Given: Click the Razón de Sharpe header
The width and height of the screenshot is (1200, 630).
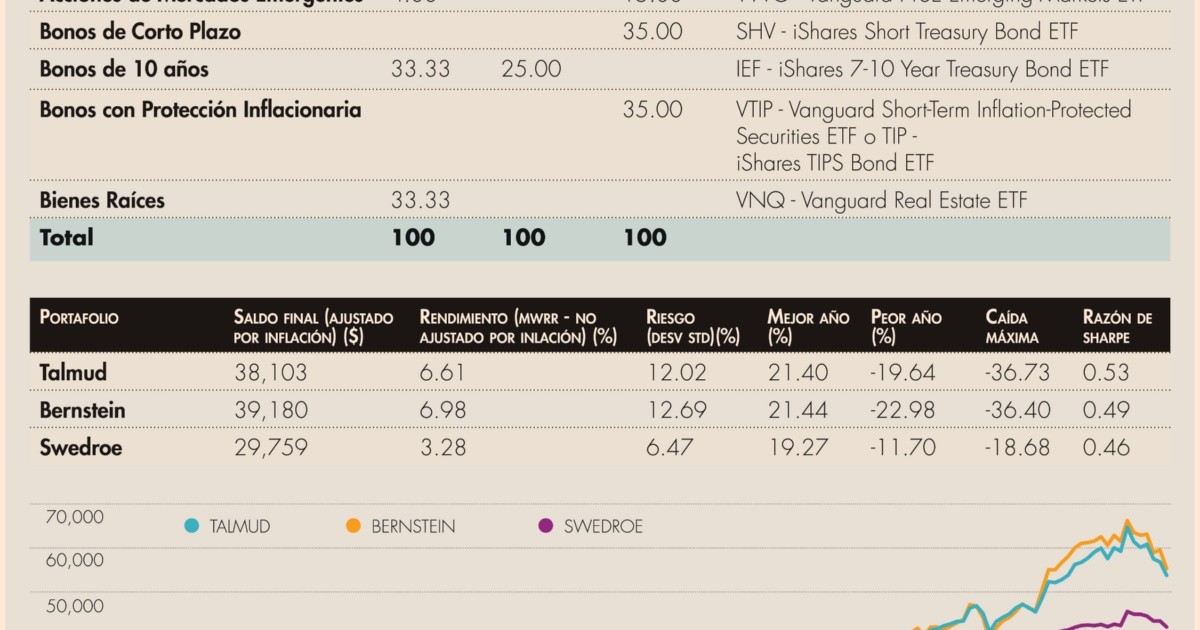Looking at the screenshot, I should (x=1117, y=327).
